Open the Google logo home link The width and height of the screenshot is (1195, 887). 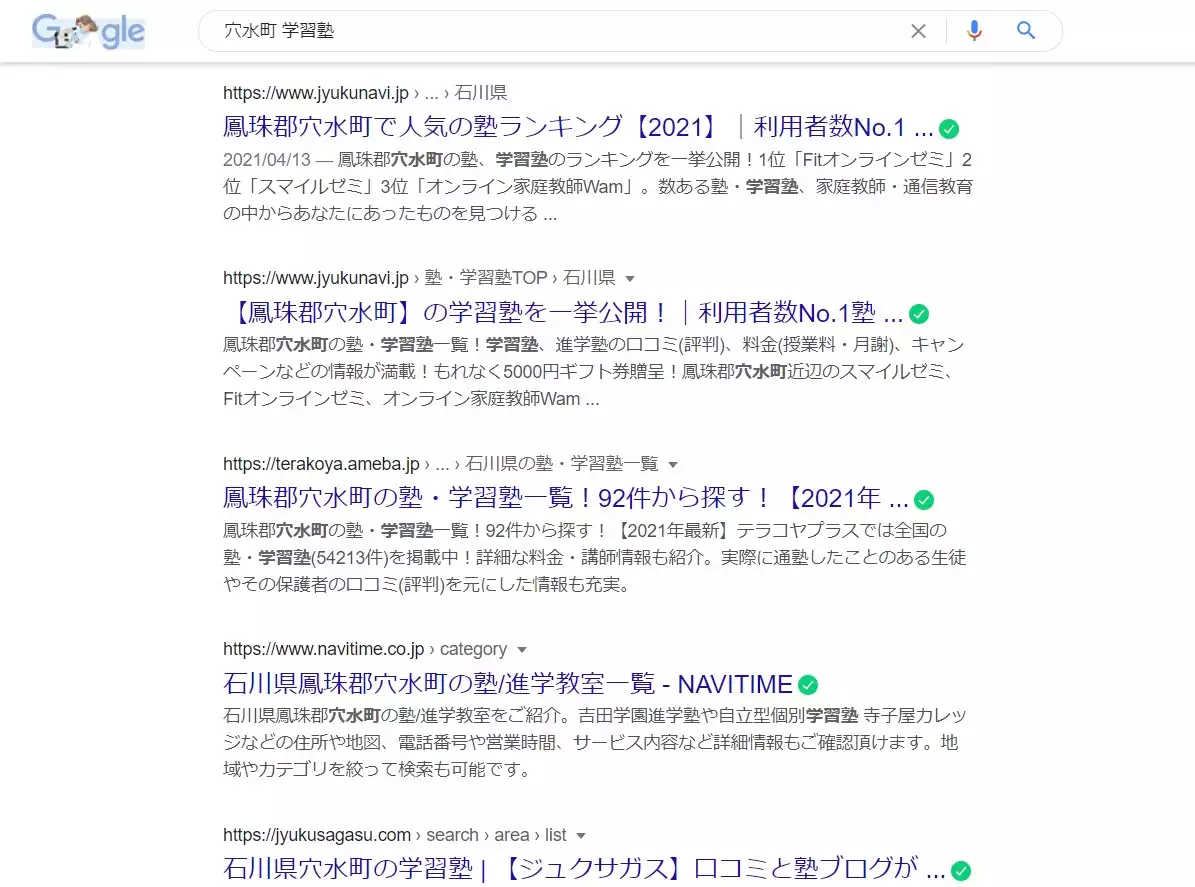88,31
